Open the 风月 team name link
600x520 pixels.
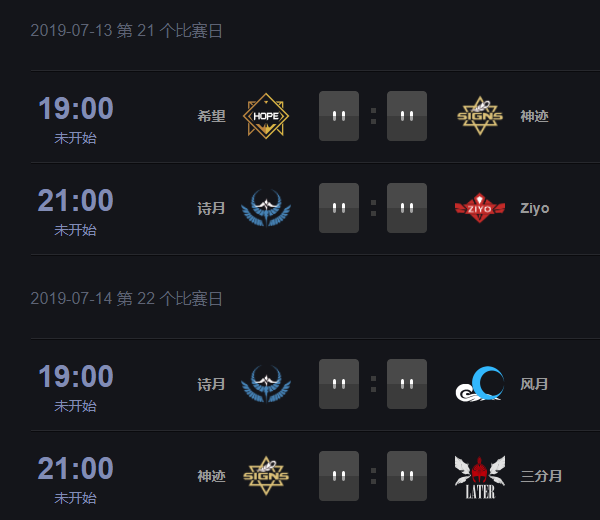click(535, 384)
